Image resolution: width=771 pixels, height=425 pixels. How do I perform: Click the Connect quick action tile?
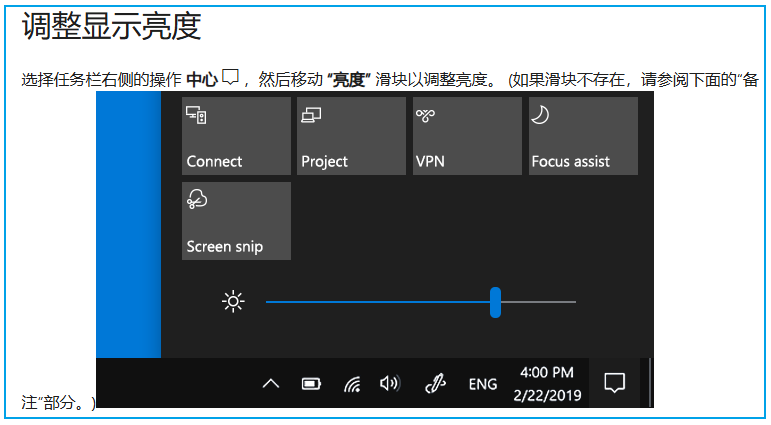click(236, 136)
